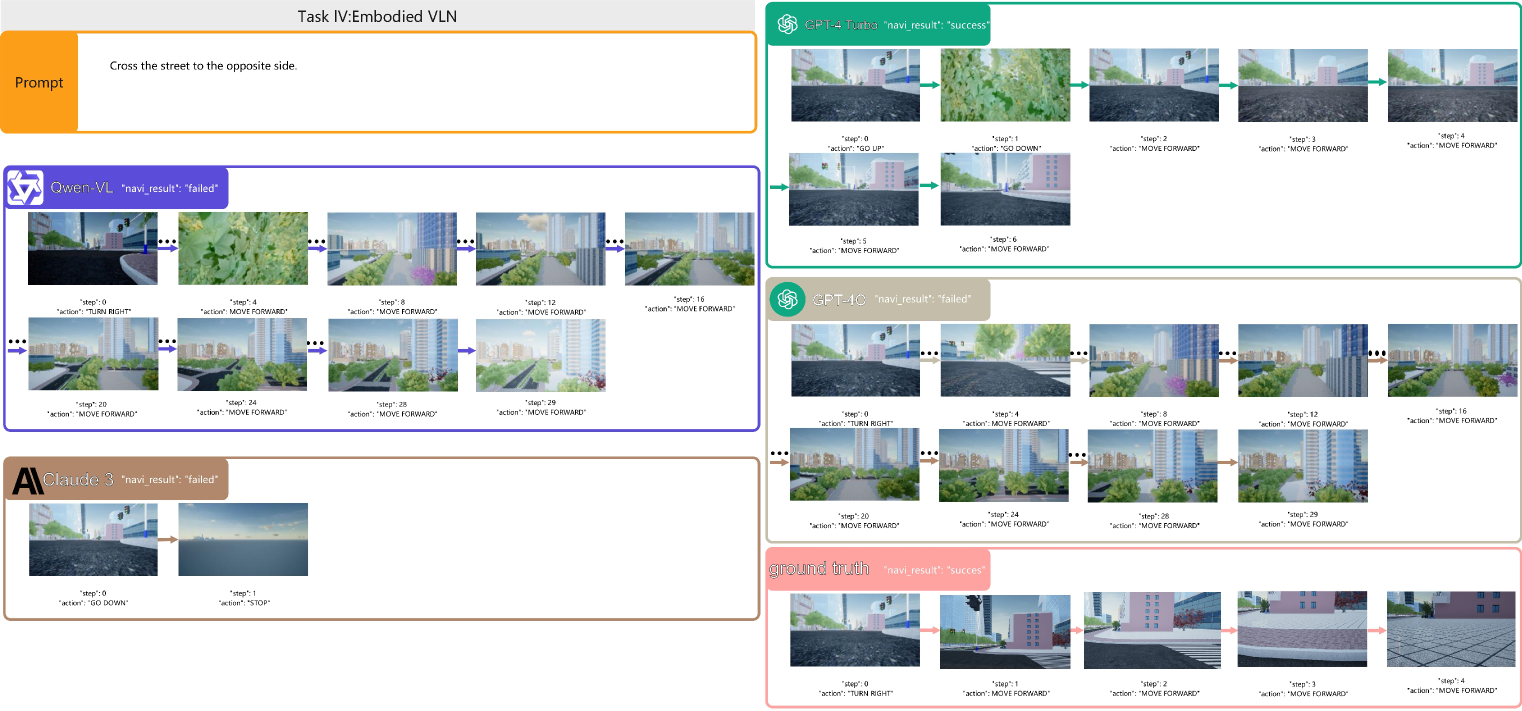Click the pink arrow after ground truth step 0

[x=929, y=631]
